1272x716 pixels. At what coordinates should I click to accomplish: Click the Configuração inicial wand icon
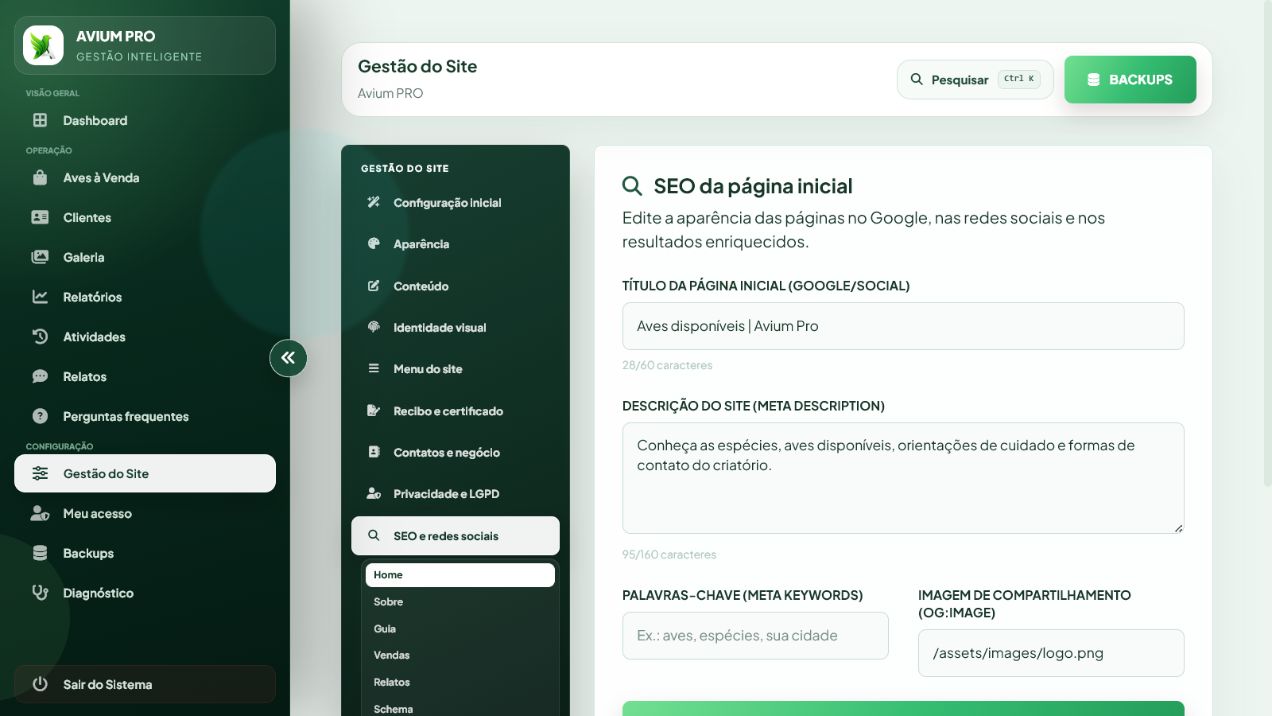(374, 203)
